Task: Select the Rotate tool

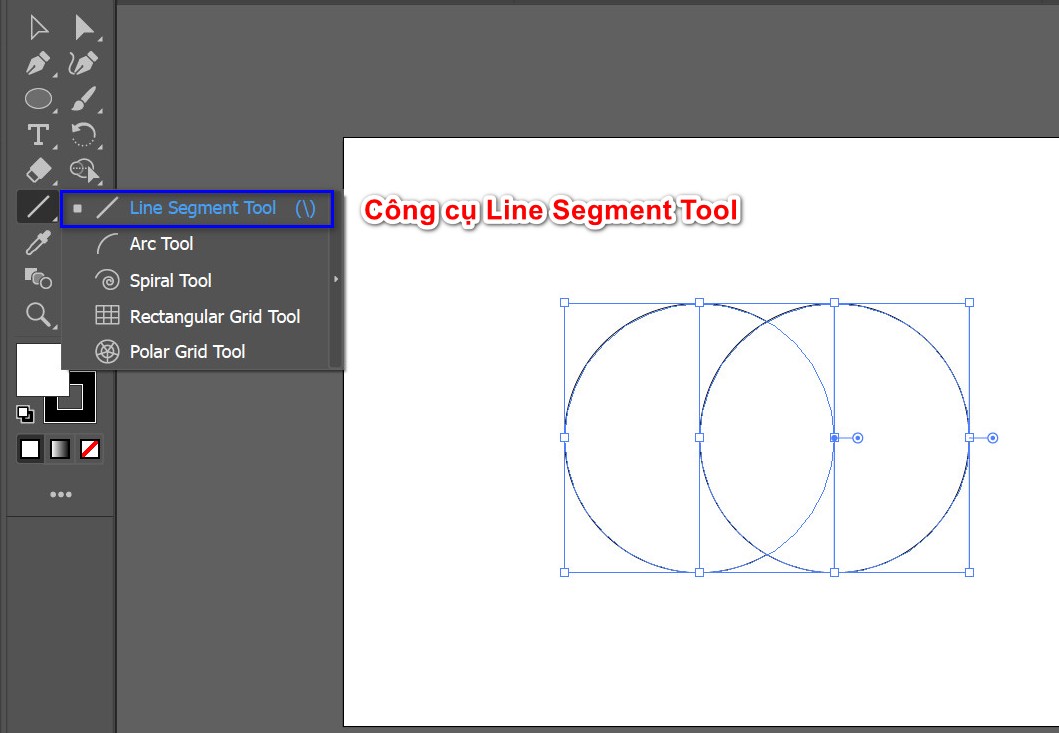Action: tap(83, 135)
